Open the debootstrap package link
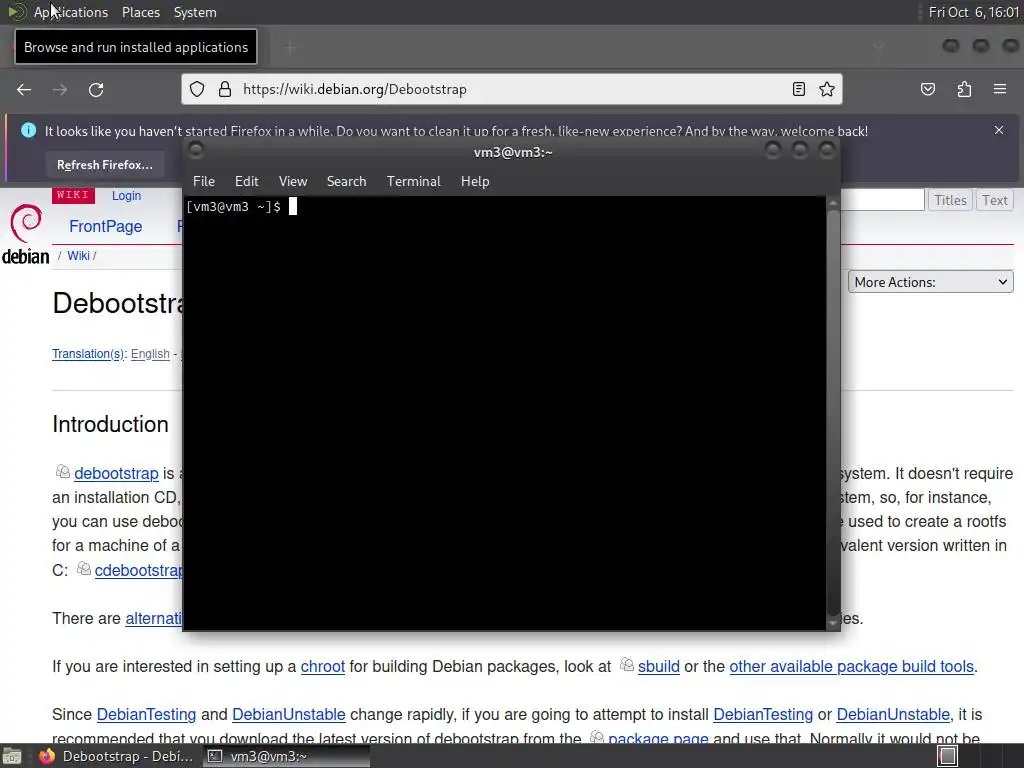This screenshot has height=768, width=1024. [116, 473]
